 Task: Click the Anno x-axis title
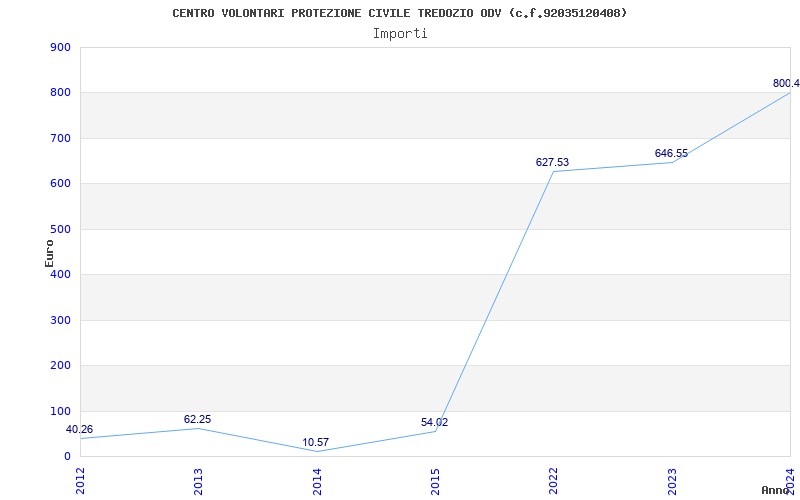click(x=776, y=490)
